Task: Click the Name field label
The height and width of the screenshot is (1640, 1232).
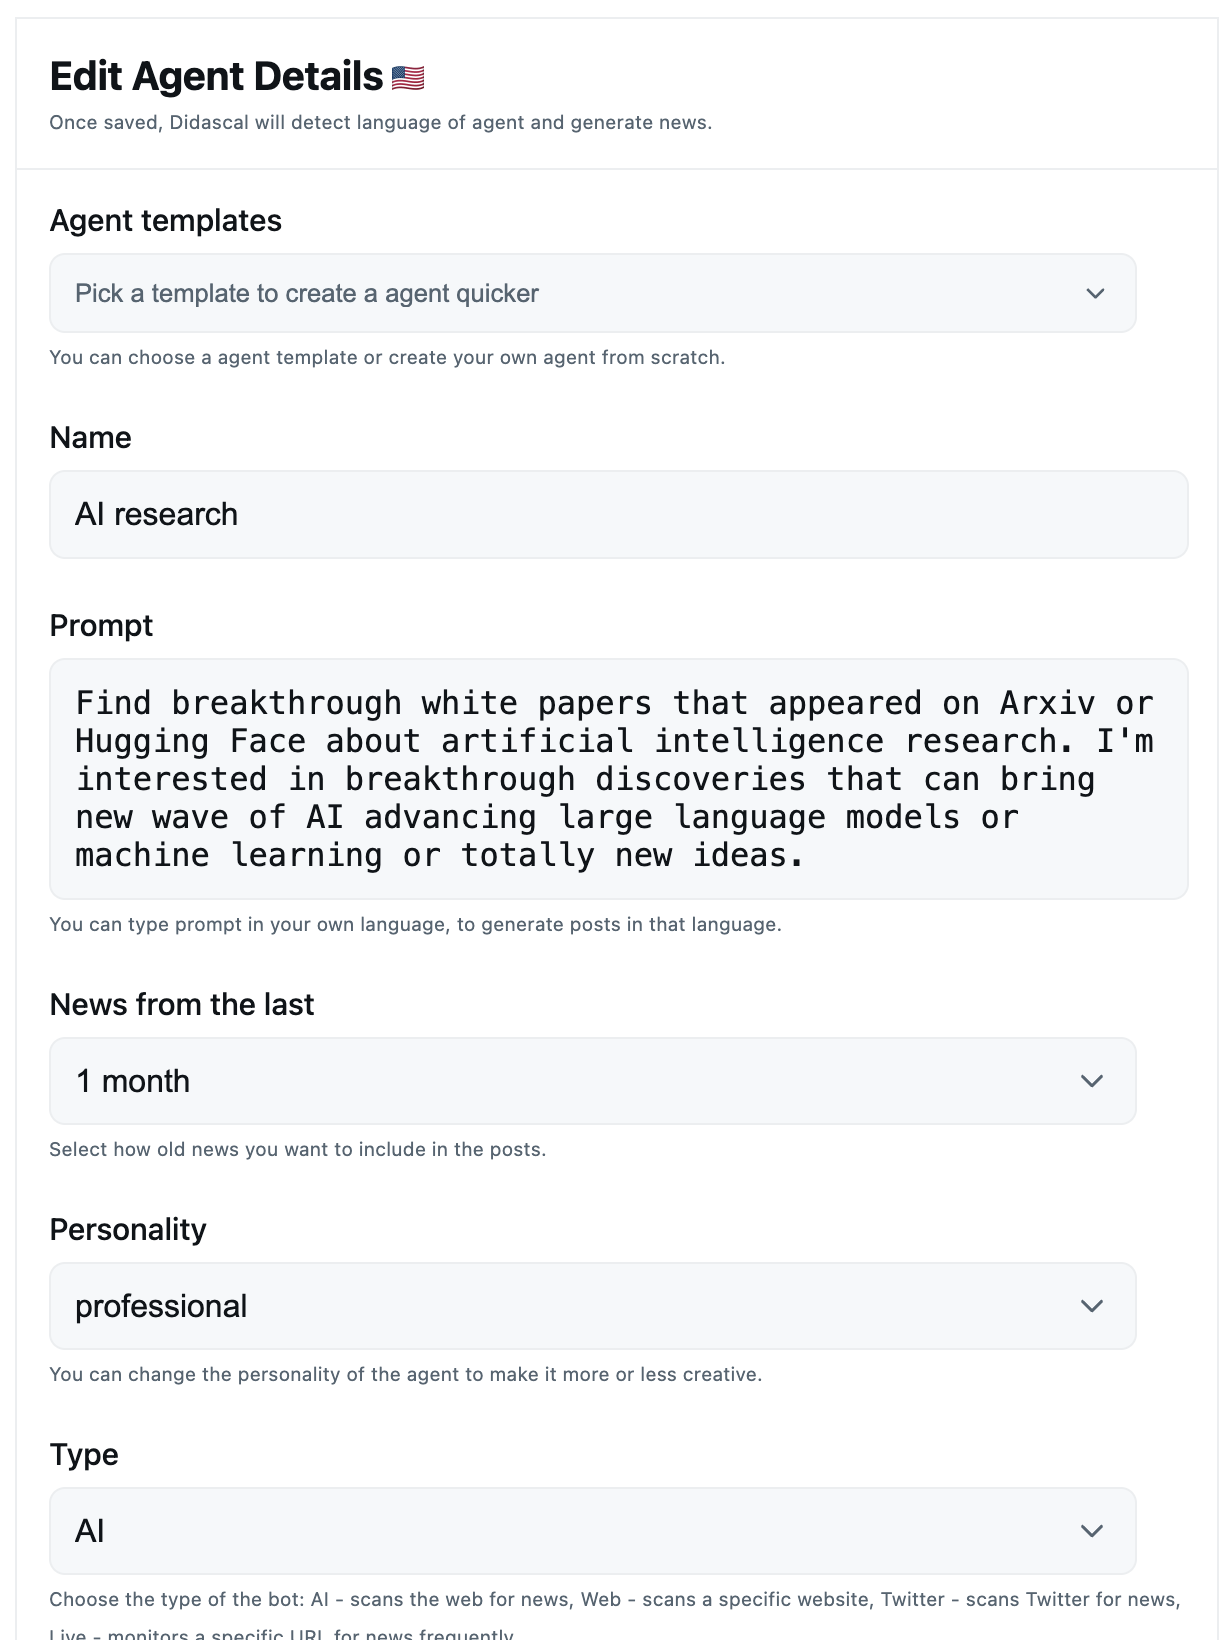Action: pos(91,437)
